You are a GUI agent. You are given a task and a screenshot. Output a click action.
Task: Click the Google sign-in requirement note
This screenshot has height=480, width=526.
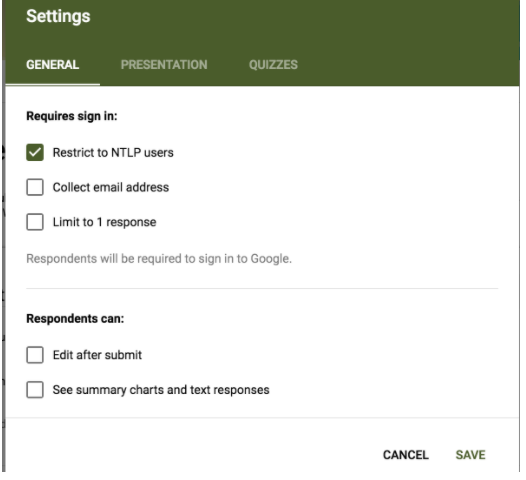(x=159, y=259)
